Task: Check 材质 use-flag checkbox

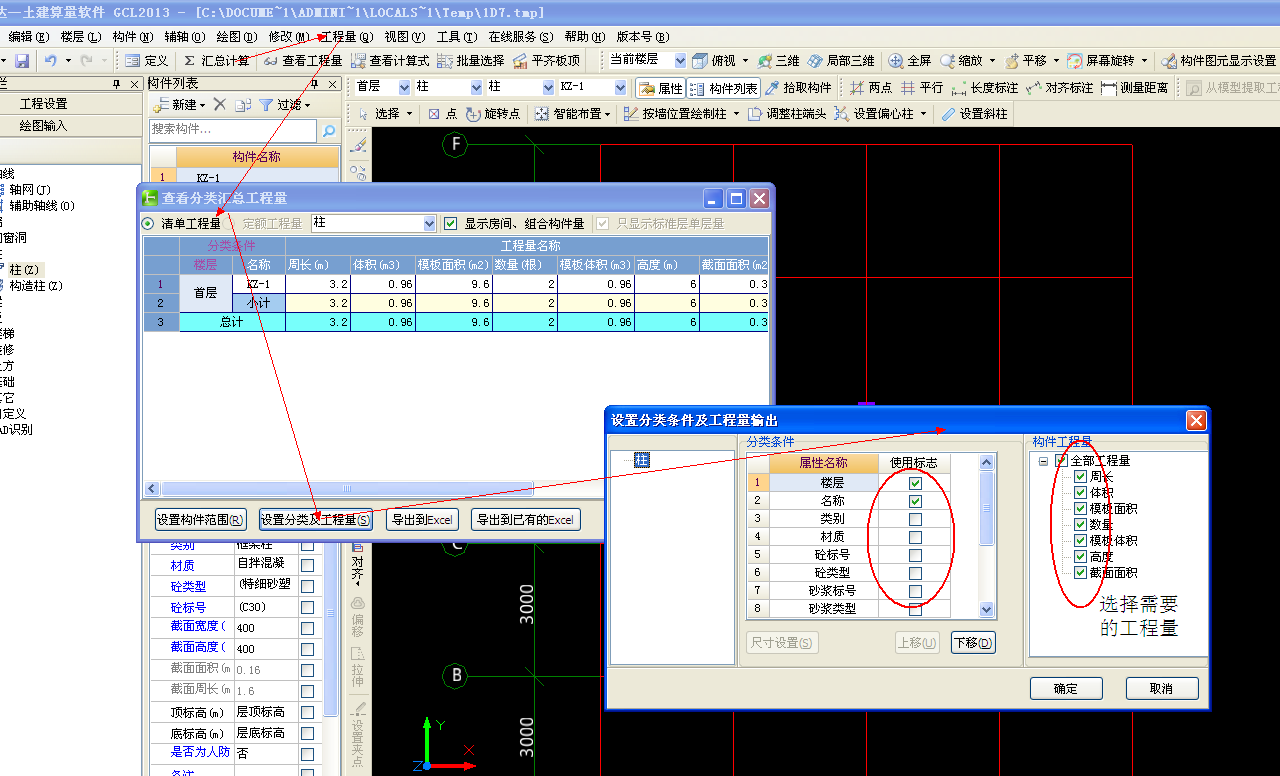Action: tap(915, 537)
